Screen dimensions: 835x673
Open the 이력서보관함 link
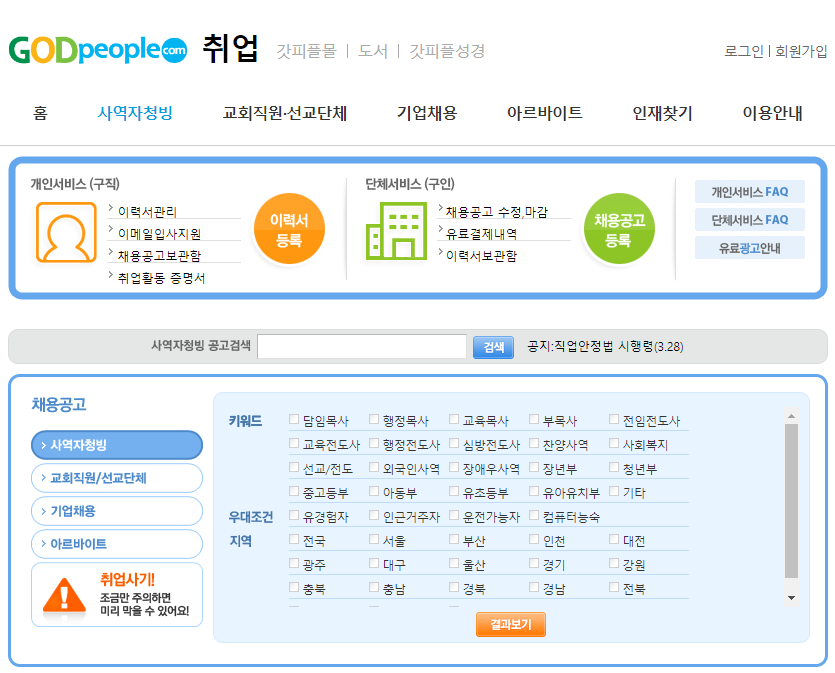[481, 256]
